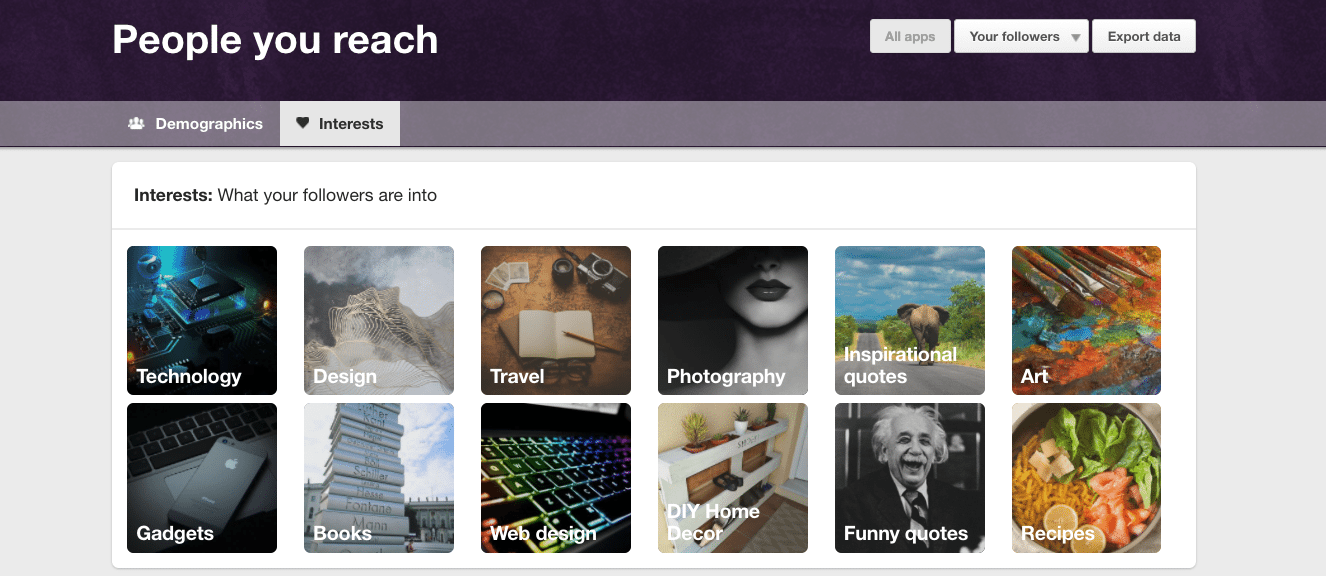Select the All apps filter
Screen dimensions: 1326x576
pyautogui.click(x=909, y=35)
